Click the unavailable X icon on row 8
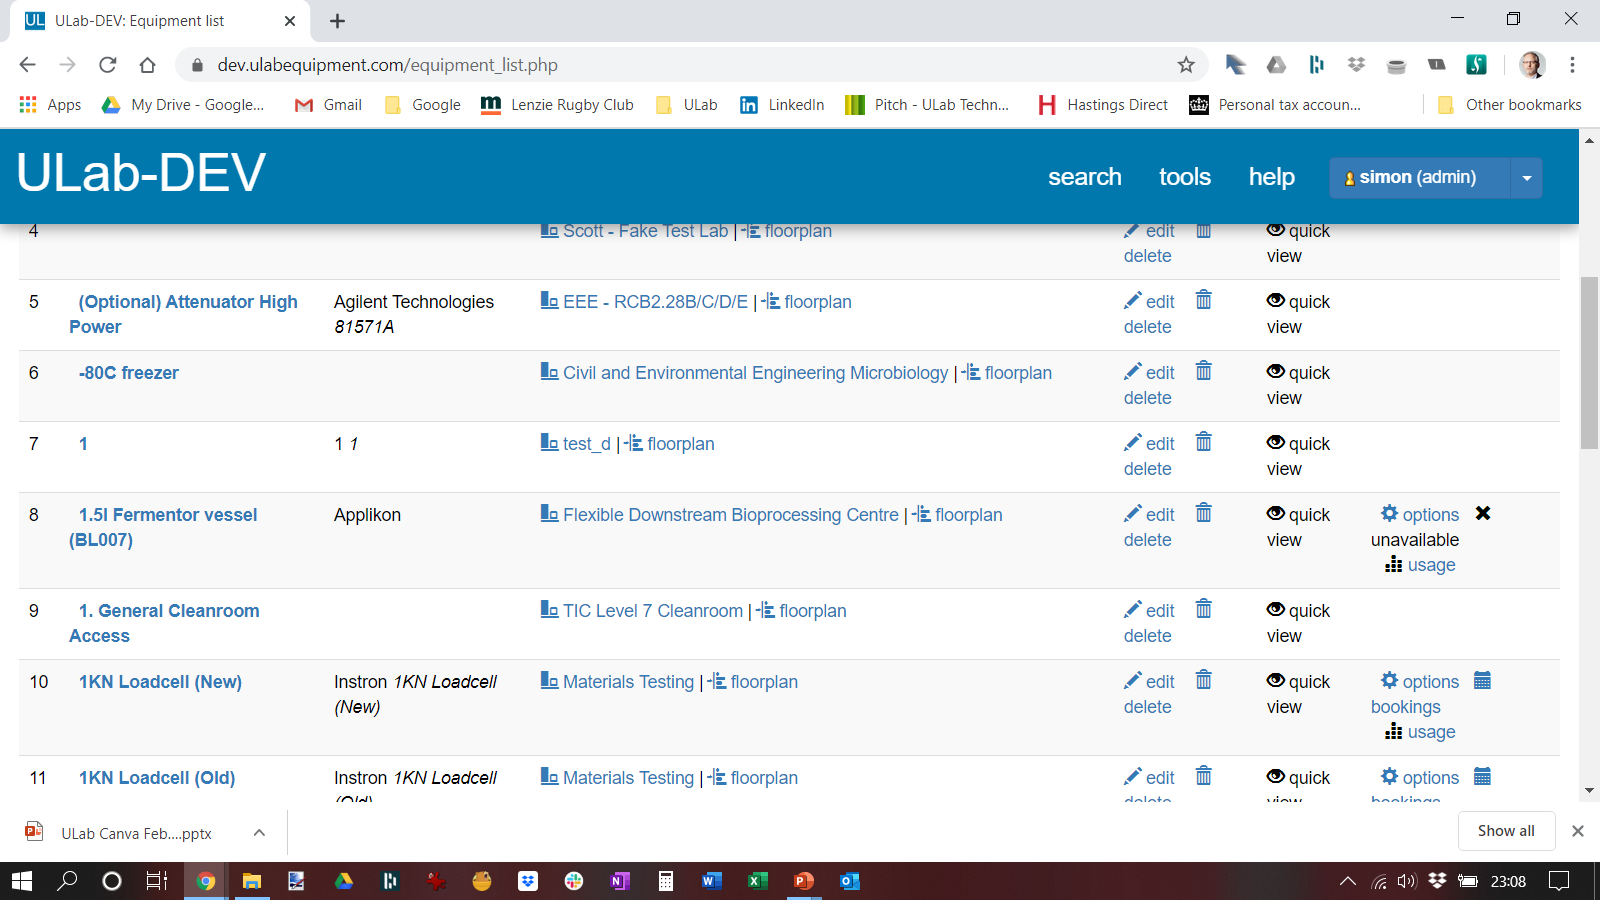1600x900 pixels. [1484, 513]
